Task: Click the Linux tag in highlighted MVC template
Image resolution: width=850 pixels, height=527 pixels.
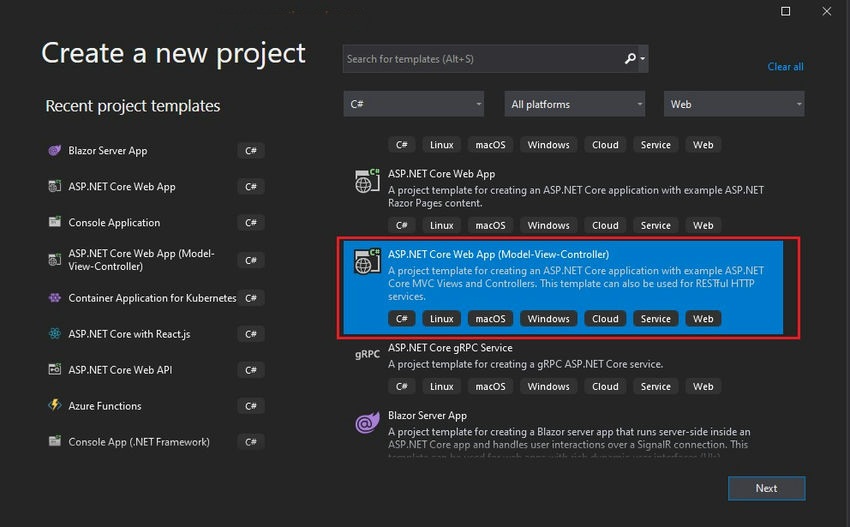Action: pyautogui.click(x=442, y=319)
